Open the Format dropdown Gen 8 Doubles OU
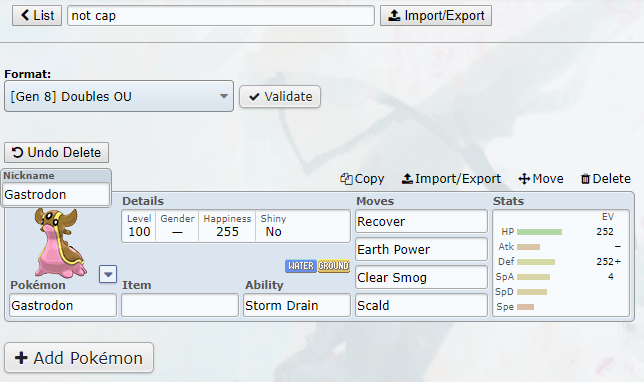 pos(119,96)
